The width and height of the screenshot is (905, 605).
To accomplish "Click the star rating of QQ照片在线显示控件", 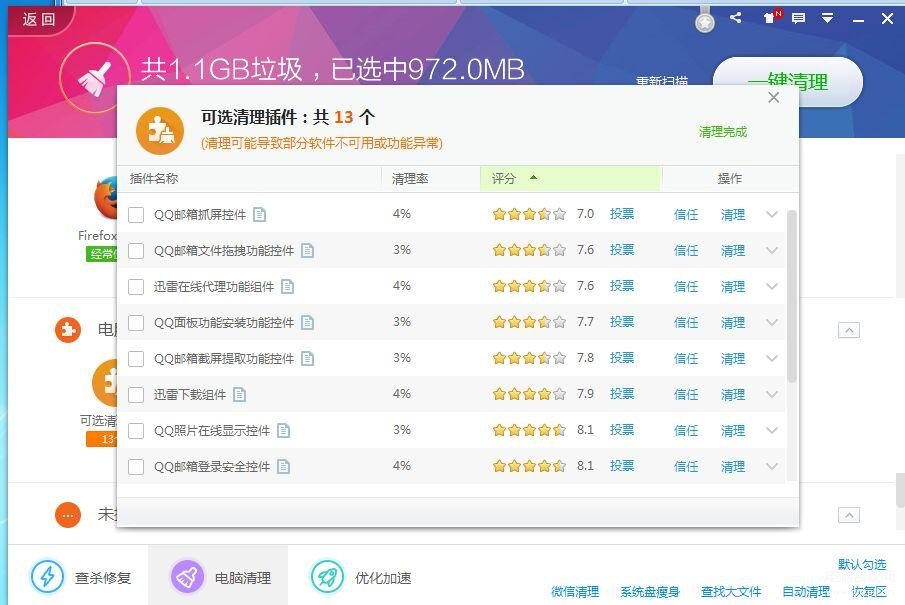I will [x=529, y=430].
